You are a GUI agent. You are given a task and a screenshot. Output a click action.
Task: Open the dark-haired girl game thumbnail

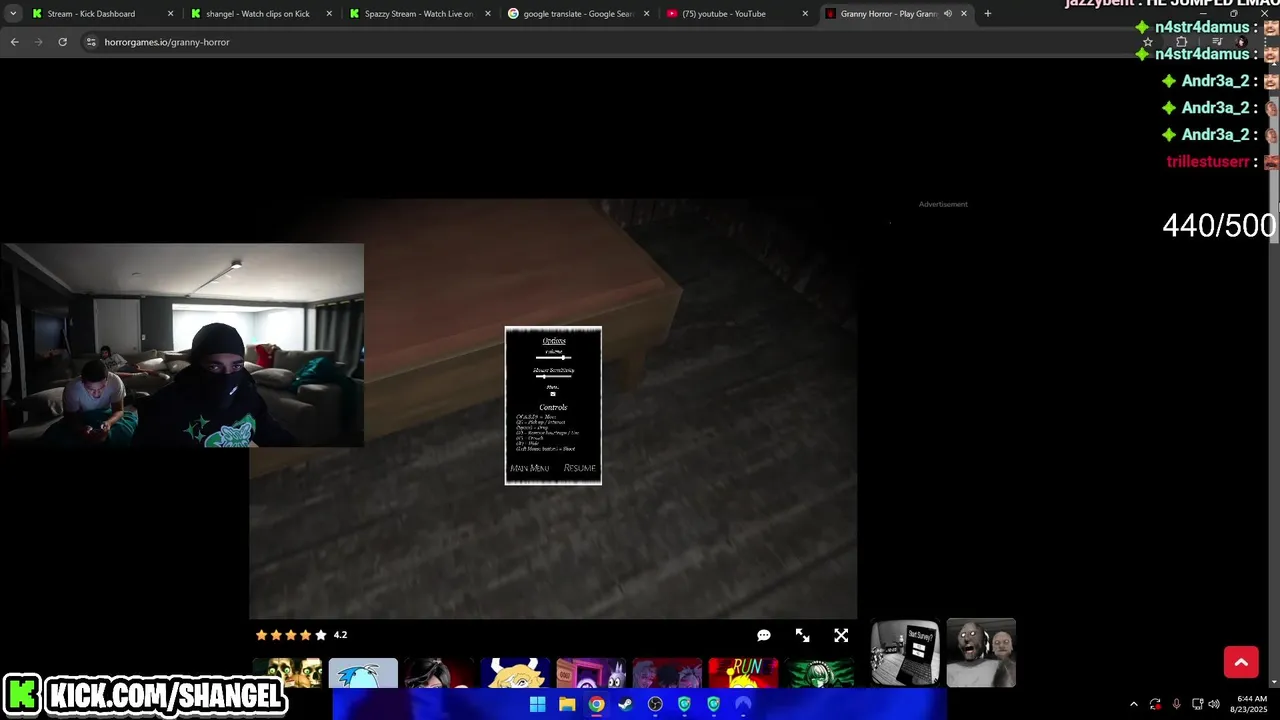pyautogui.click(x=439, y=673)
